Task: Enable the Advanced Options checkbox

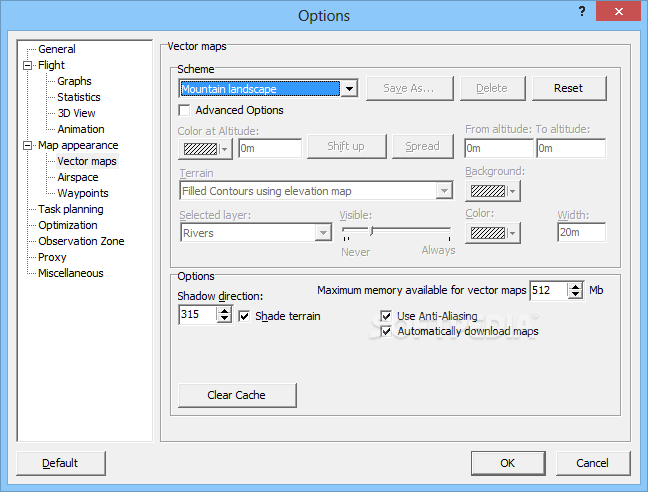Action: coord(184,110)
